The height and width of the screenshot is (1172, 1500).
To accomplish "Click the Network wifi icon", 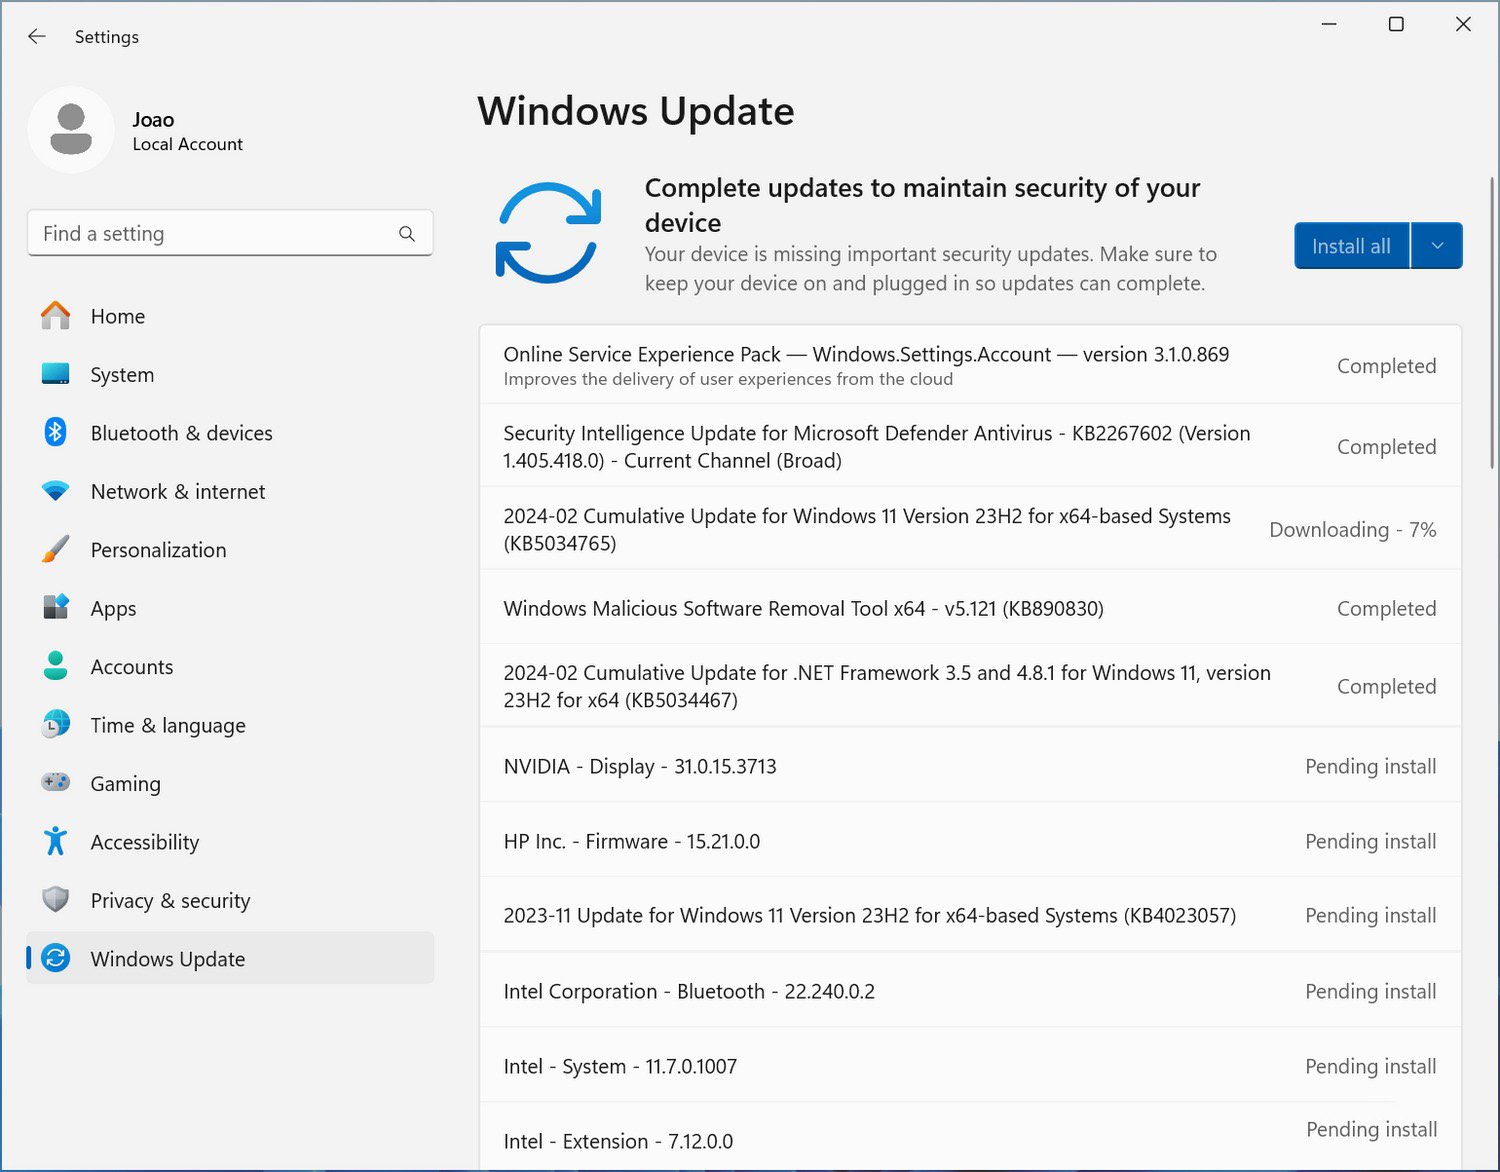I will (x=56, y=491).
